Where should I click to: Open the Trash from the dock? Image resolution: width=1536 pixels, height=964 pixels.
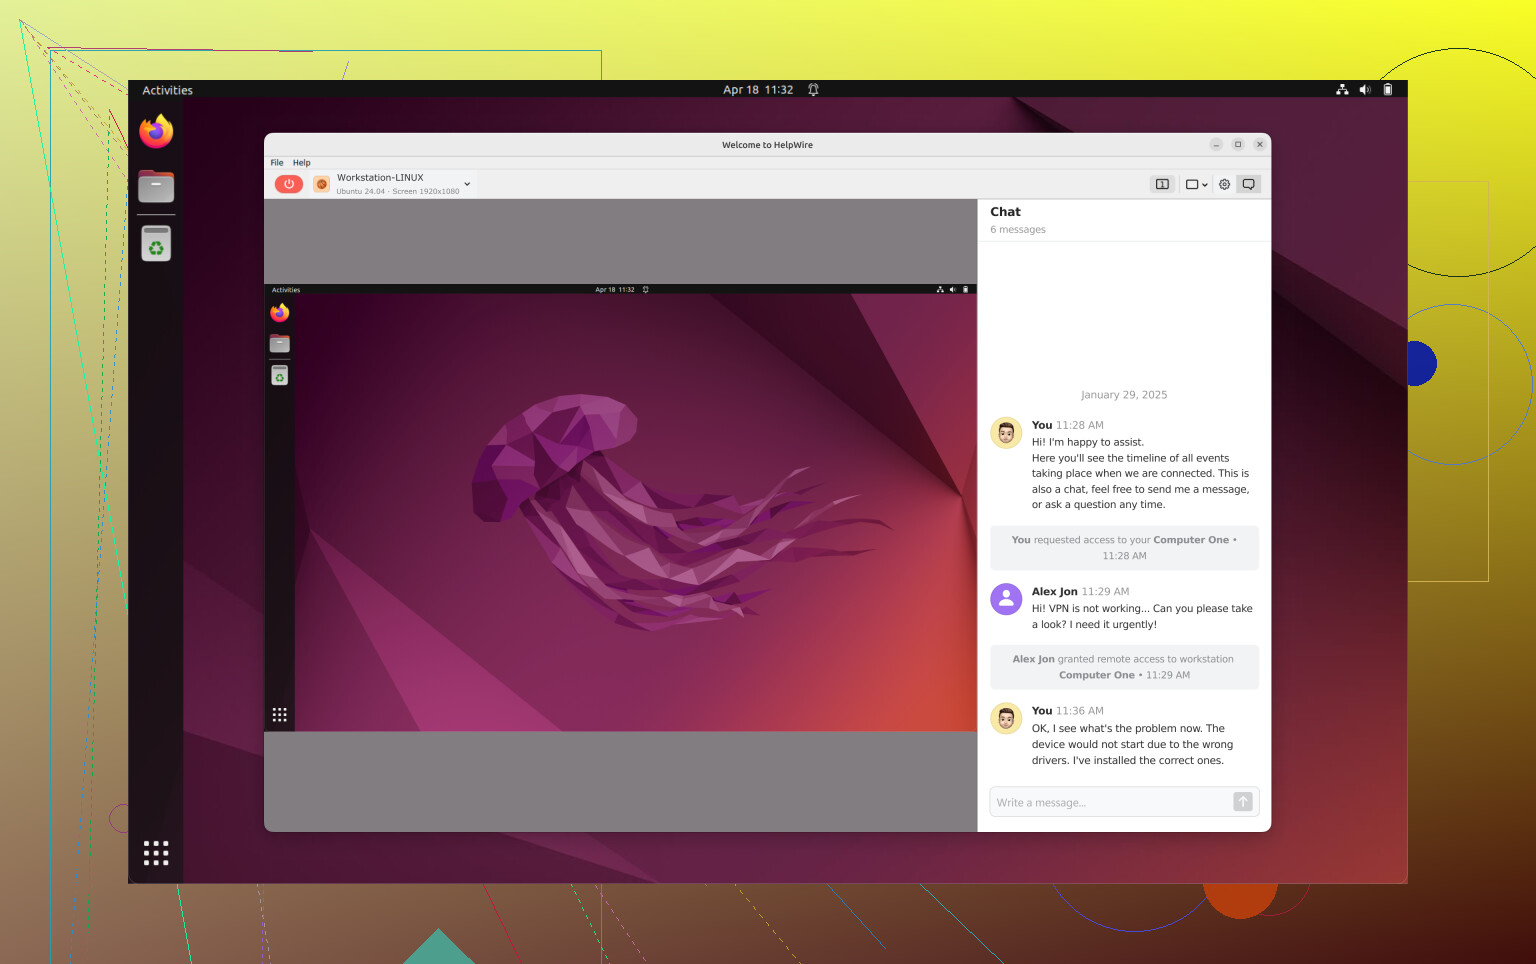click(156, 244)
